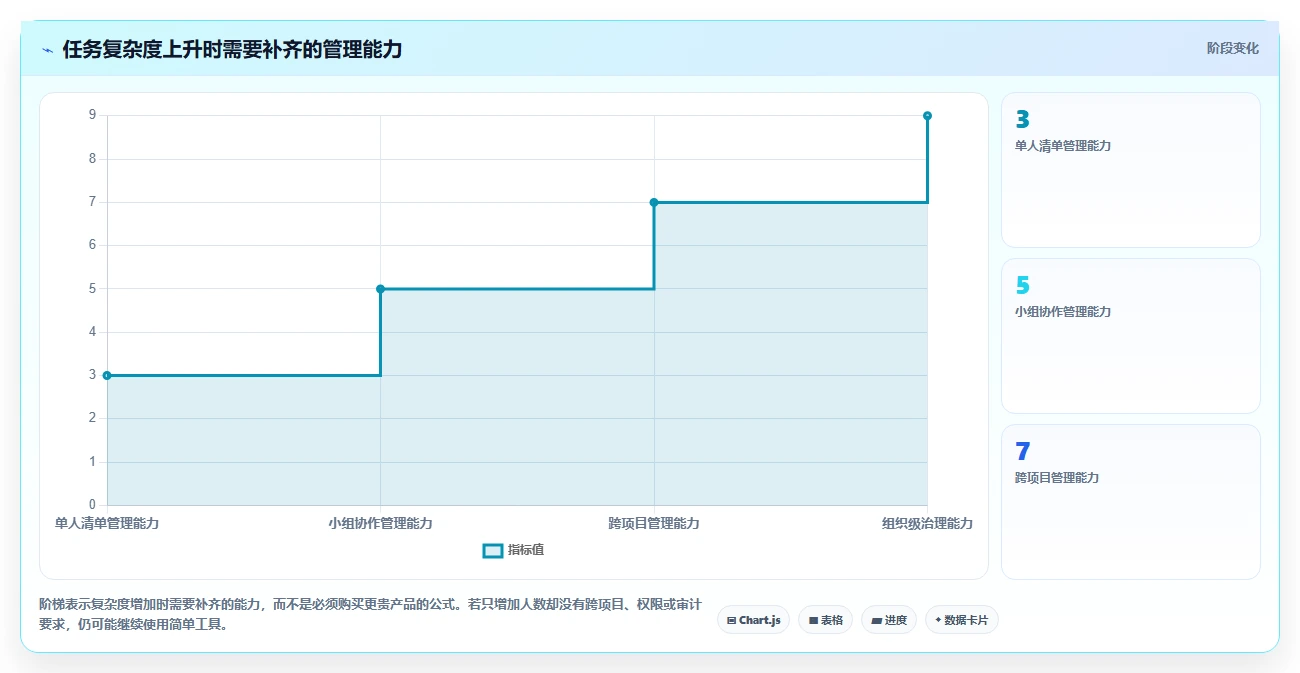Click the 进度 tag pill
The width and height of the screenshot is (1300, 673).
[889, 620]
